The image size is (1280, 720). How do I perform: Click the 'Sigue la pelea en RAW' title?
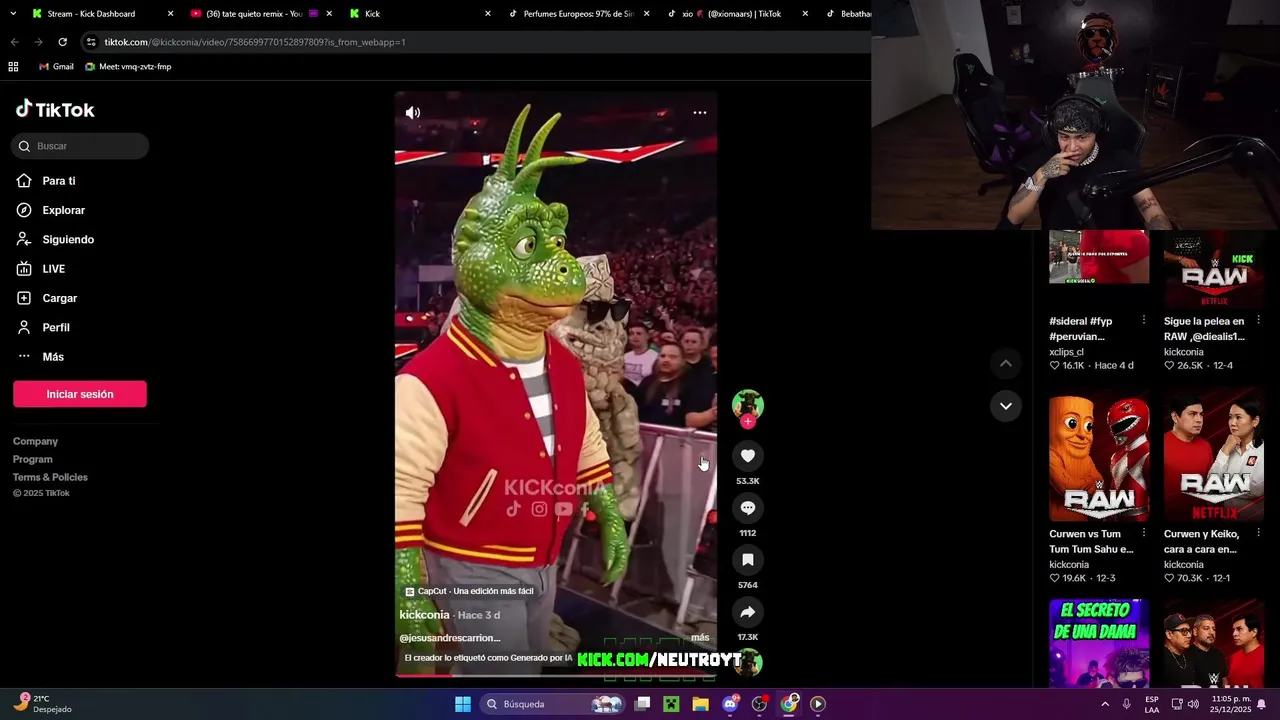(x=1204, y=329)
